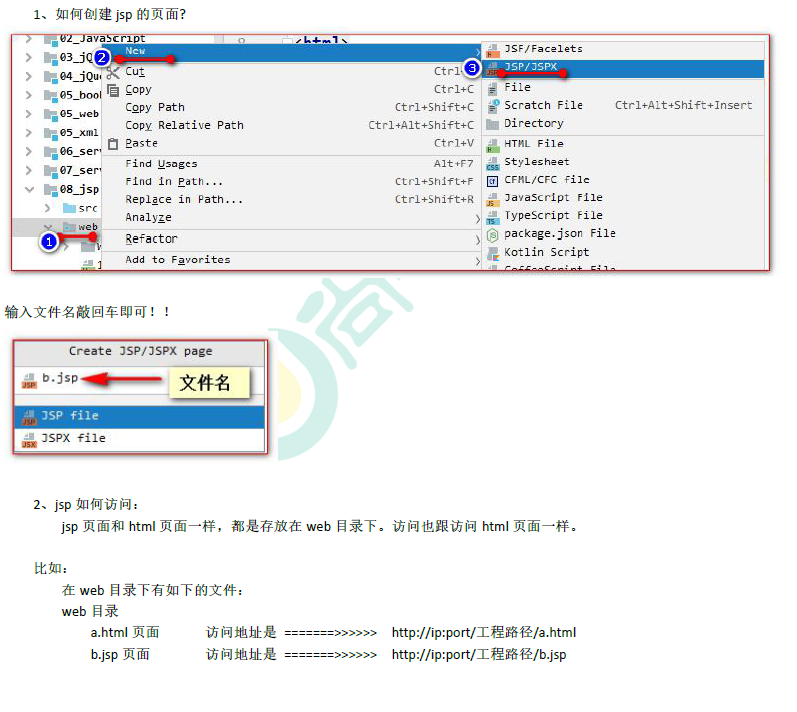797x712 pixels.
Task: Click the Cut scissors icon
Action: pyautogui.click(x=113, y=72)
